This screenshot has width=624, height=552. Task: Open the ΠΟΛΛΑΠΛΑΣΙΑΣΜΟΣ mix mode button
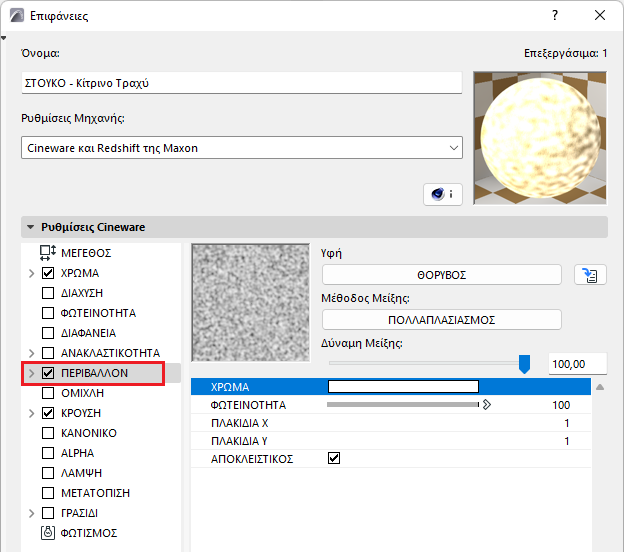(x=442, y=320)
